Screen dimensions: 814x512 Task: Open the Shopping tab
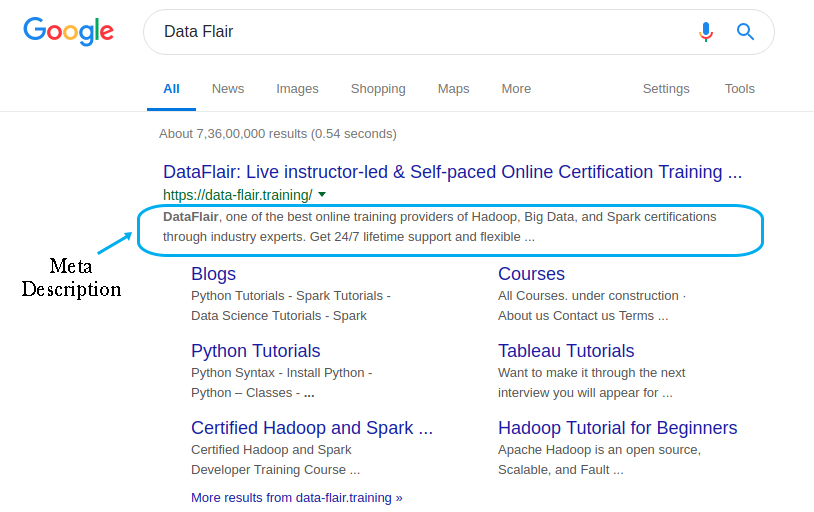point(378,89)
